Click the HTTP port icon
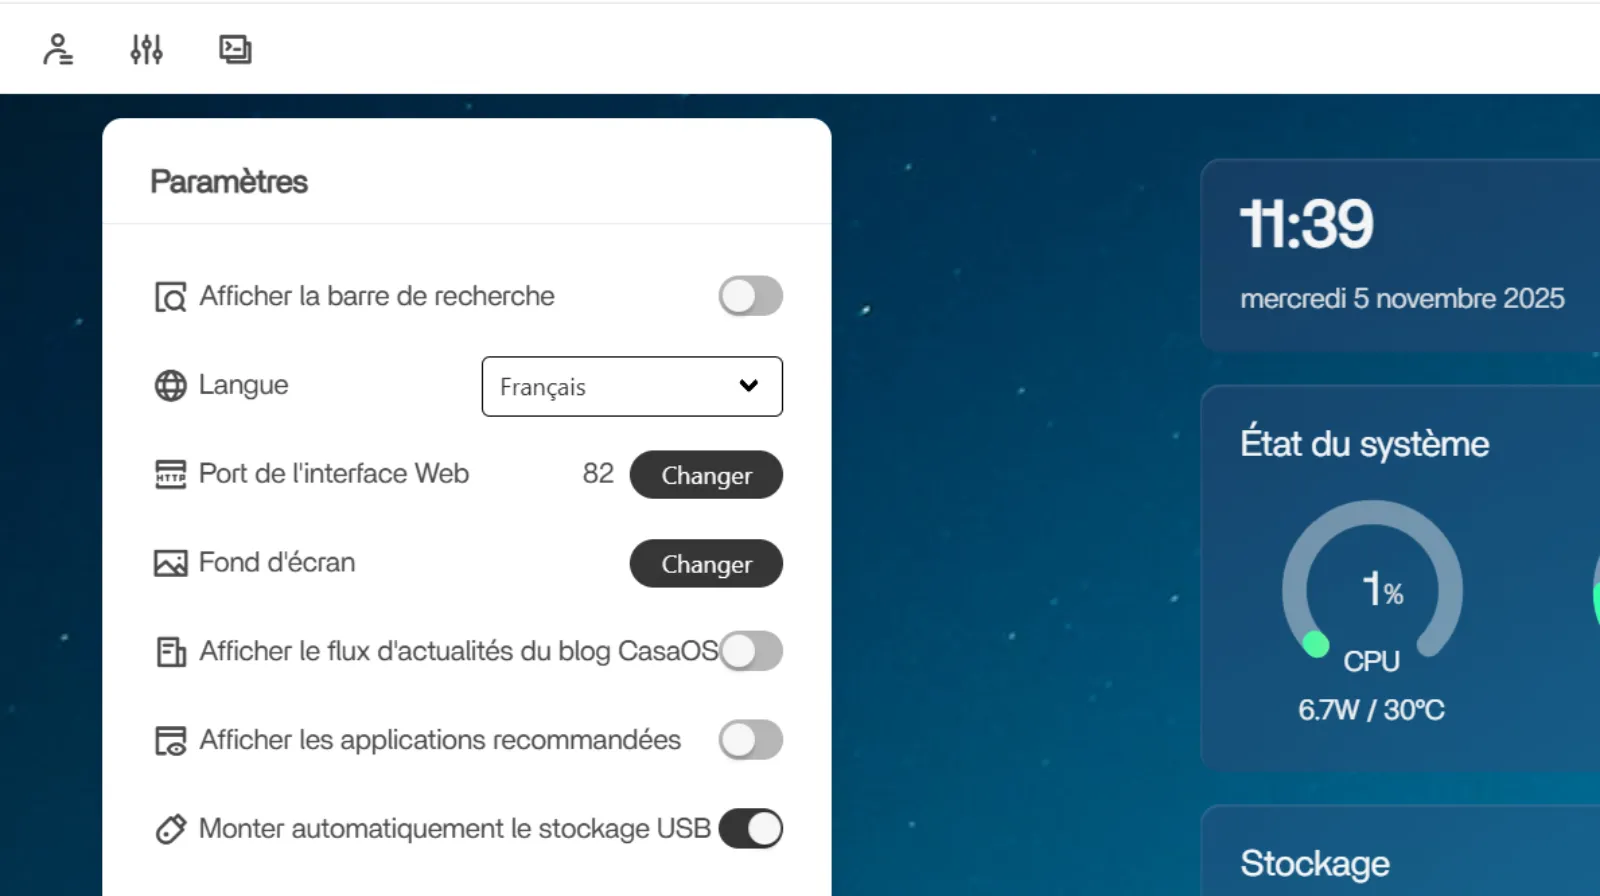1600x896 pixels. click(170, 474)
